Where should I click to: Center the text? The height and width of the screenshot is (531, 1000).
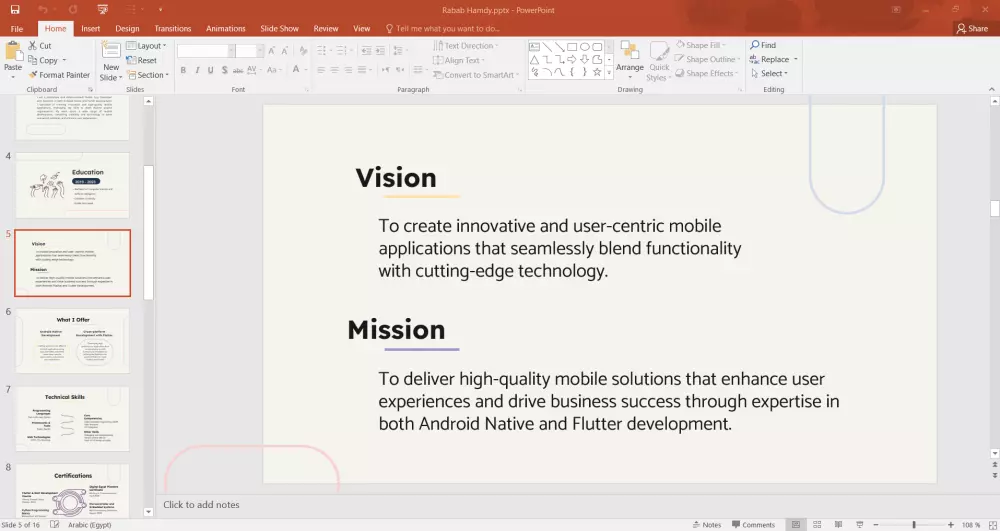334,69
